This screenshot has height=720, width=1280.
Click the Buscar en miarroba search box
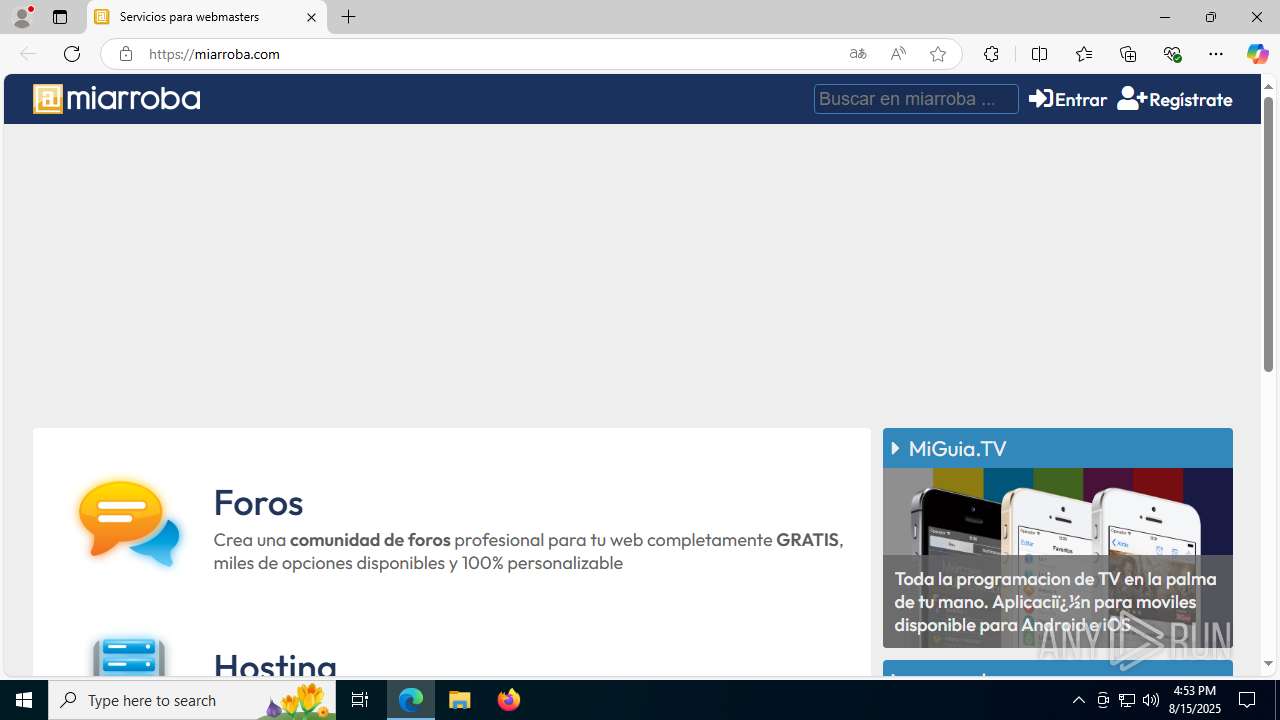[x=916, y=99]
